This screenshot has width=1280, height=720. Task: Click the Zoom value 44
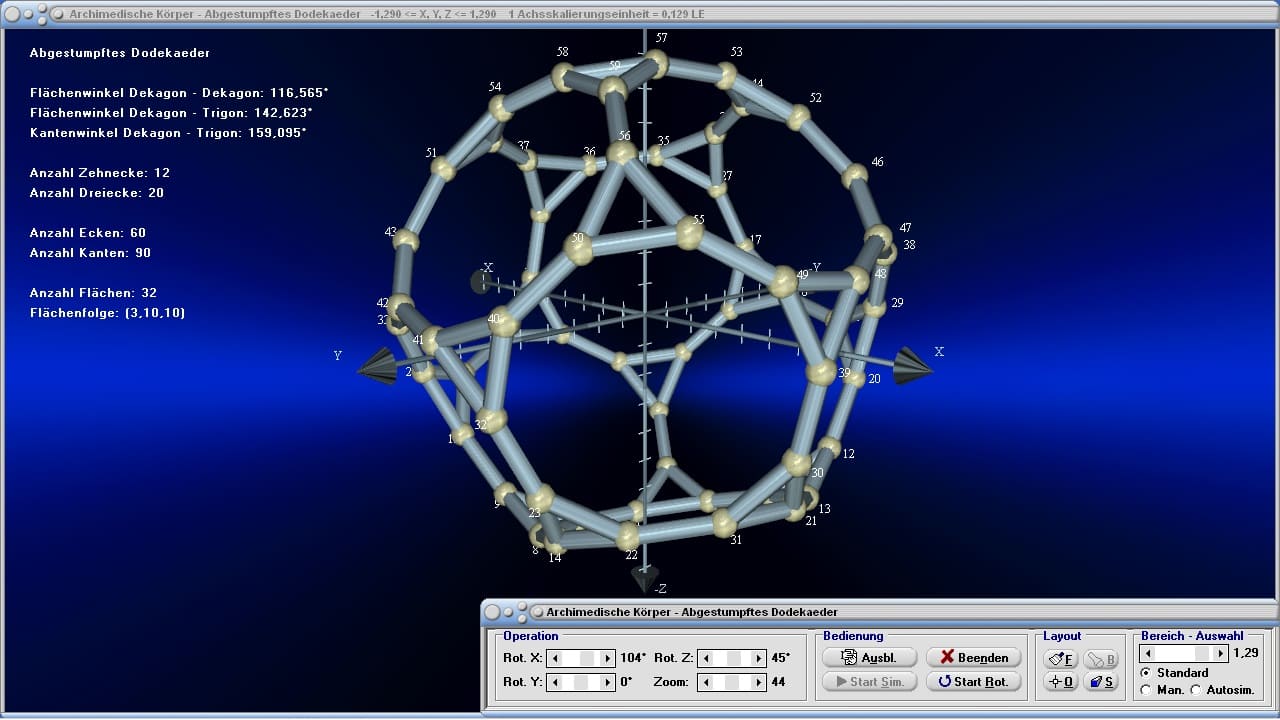pyautogui.click(x=778, y=682)
